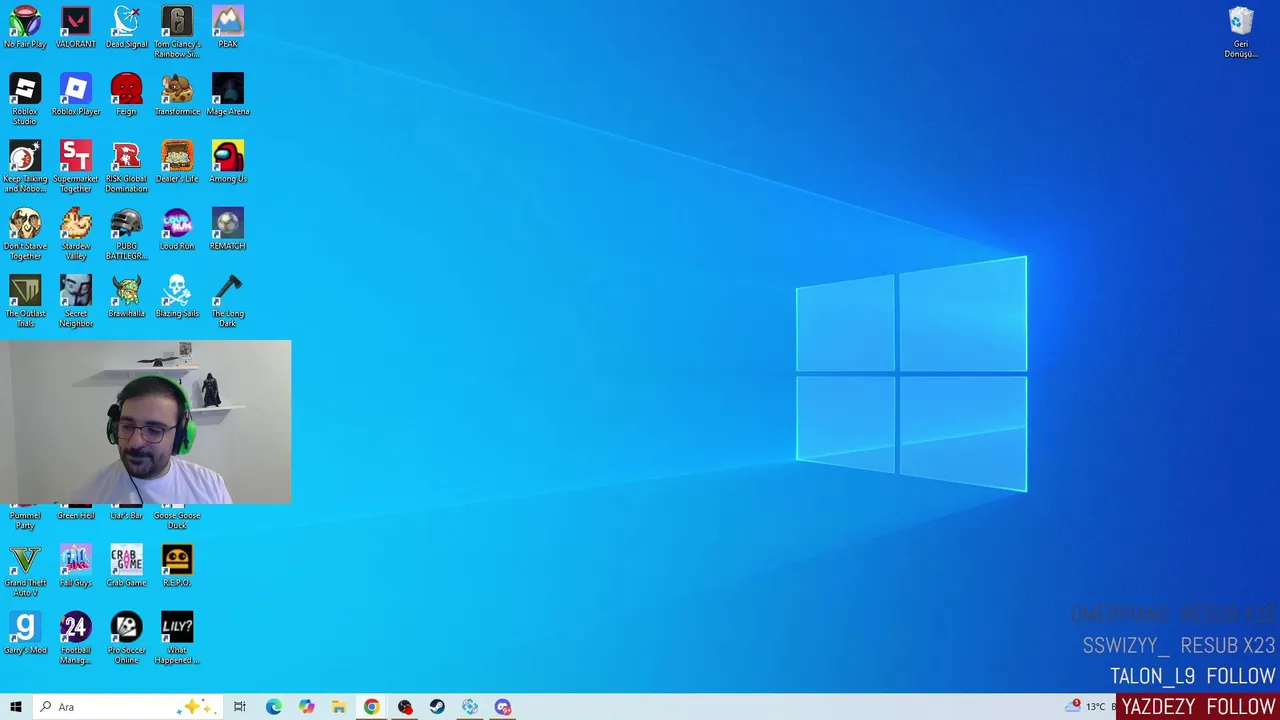Select the Stardew Valley desktop icon
Viewport: 1280px width, 720px height.
tap(76, 233)
